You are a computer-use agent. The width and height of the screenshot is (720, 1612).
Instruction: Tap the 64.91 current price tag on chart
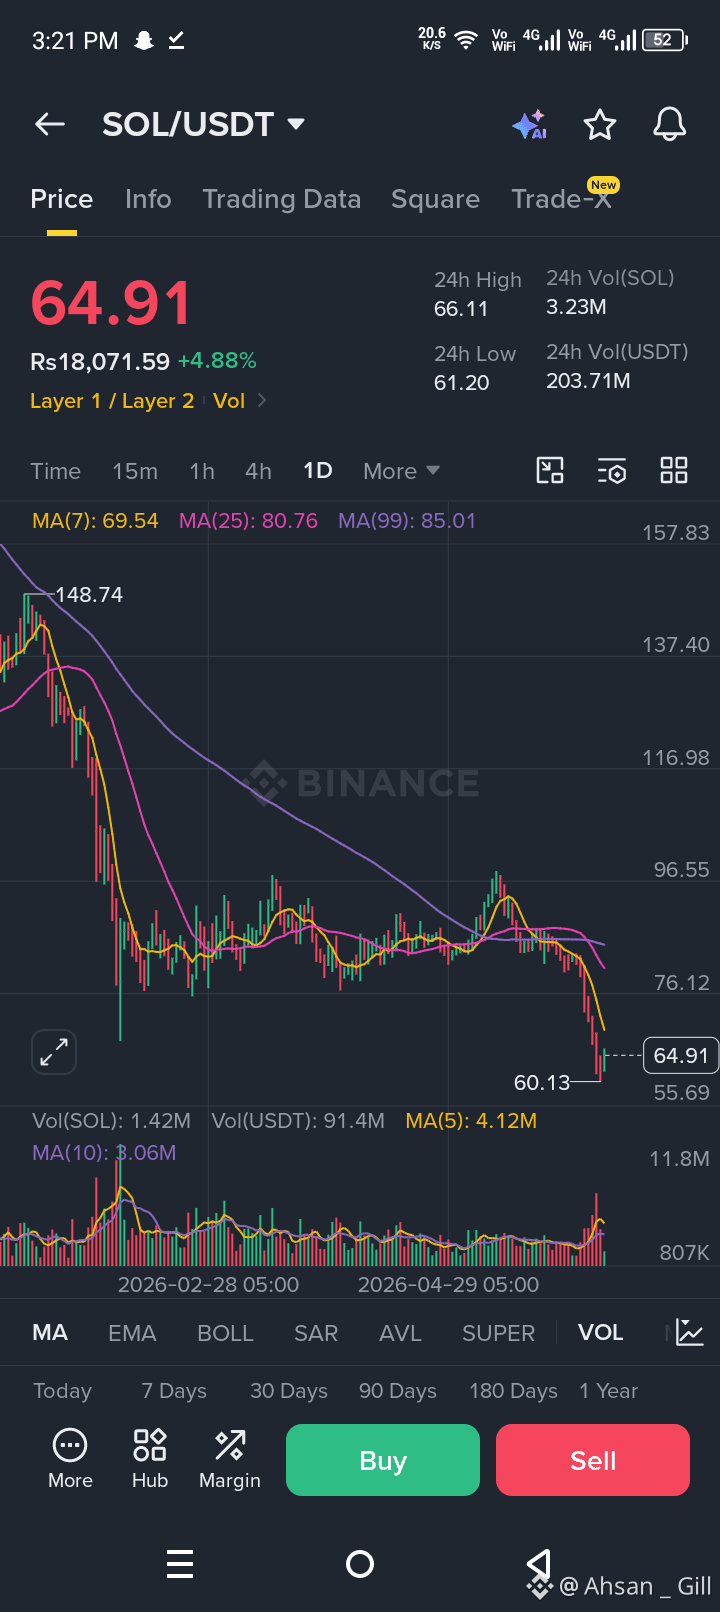point(681,1055)
